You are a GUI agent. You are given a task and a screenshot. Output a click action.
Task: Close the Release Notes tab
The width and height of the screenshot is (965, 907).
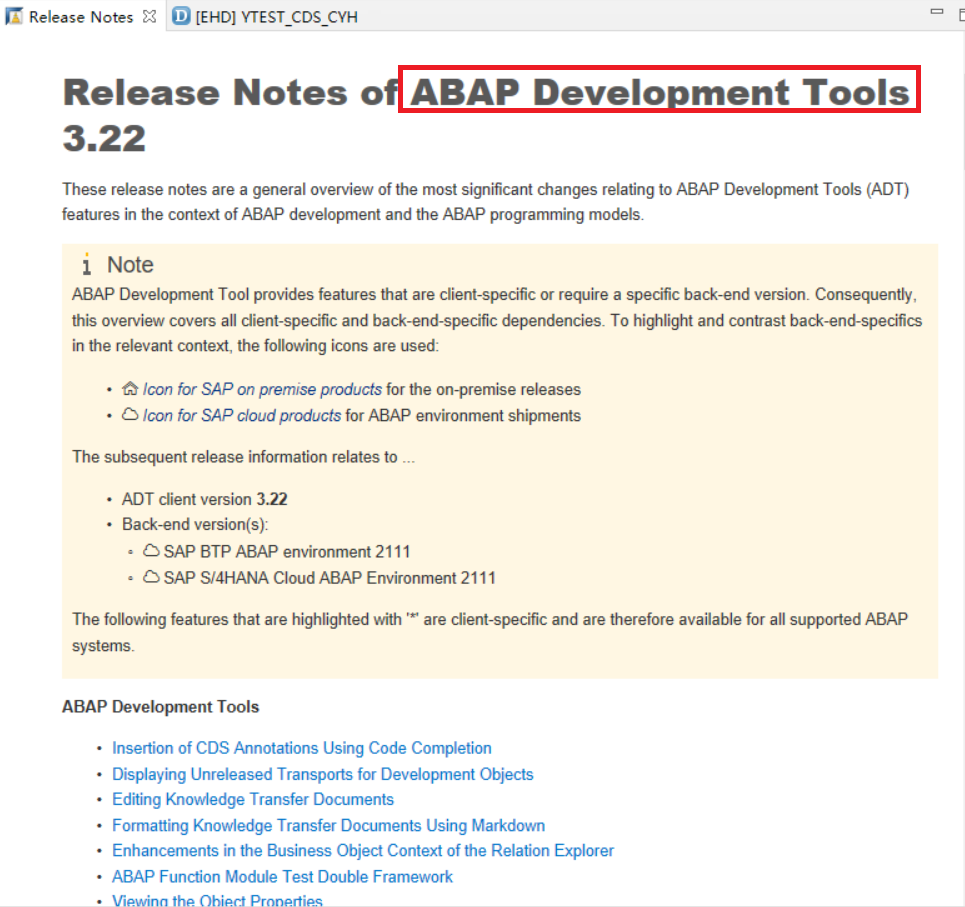pyautogui.click(x=149, y=17)
